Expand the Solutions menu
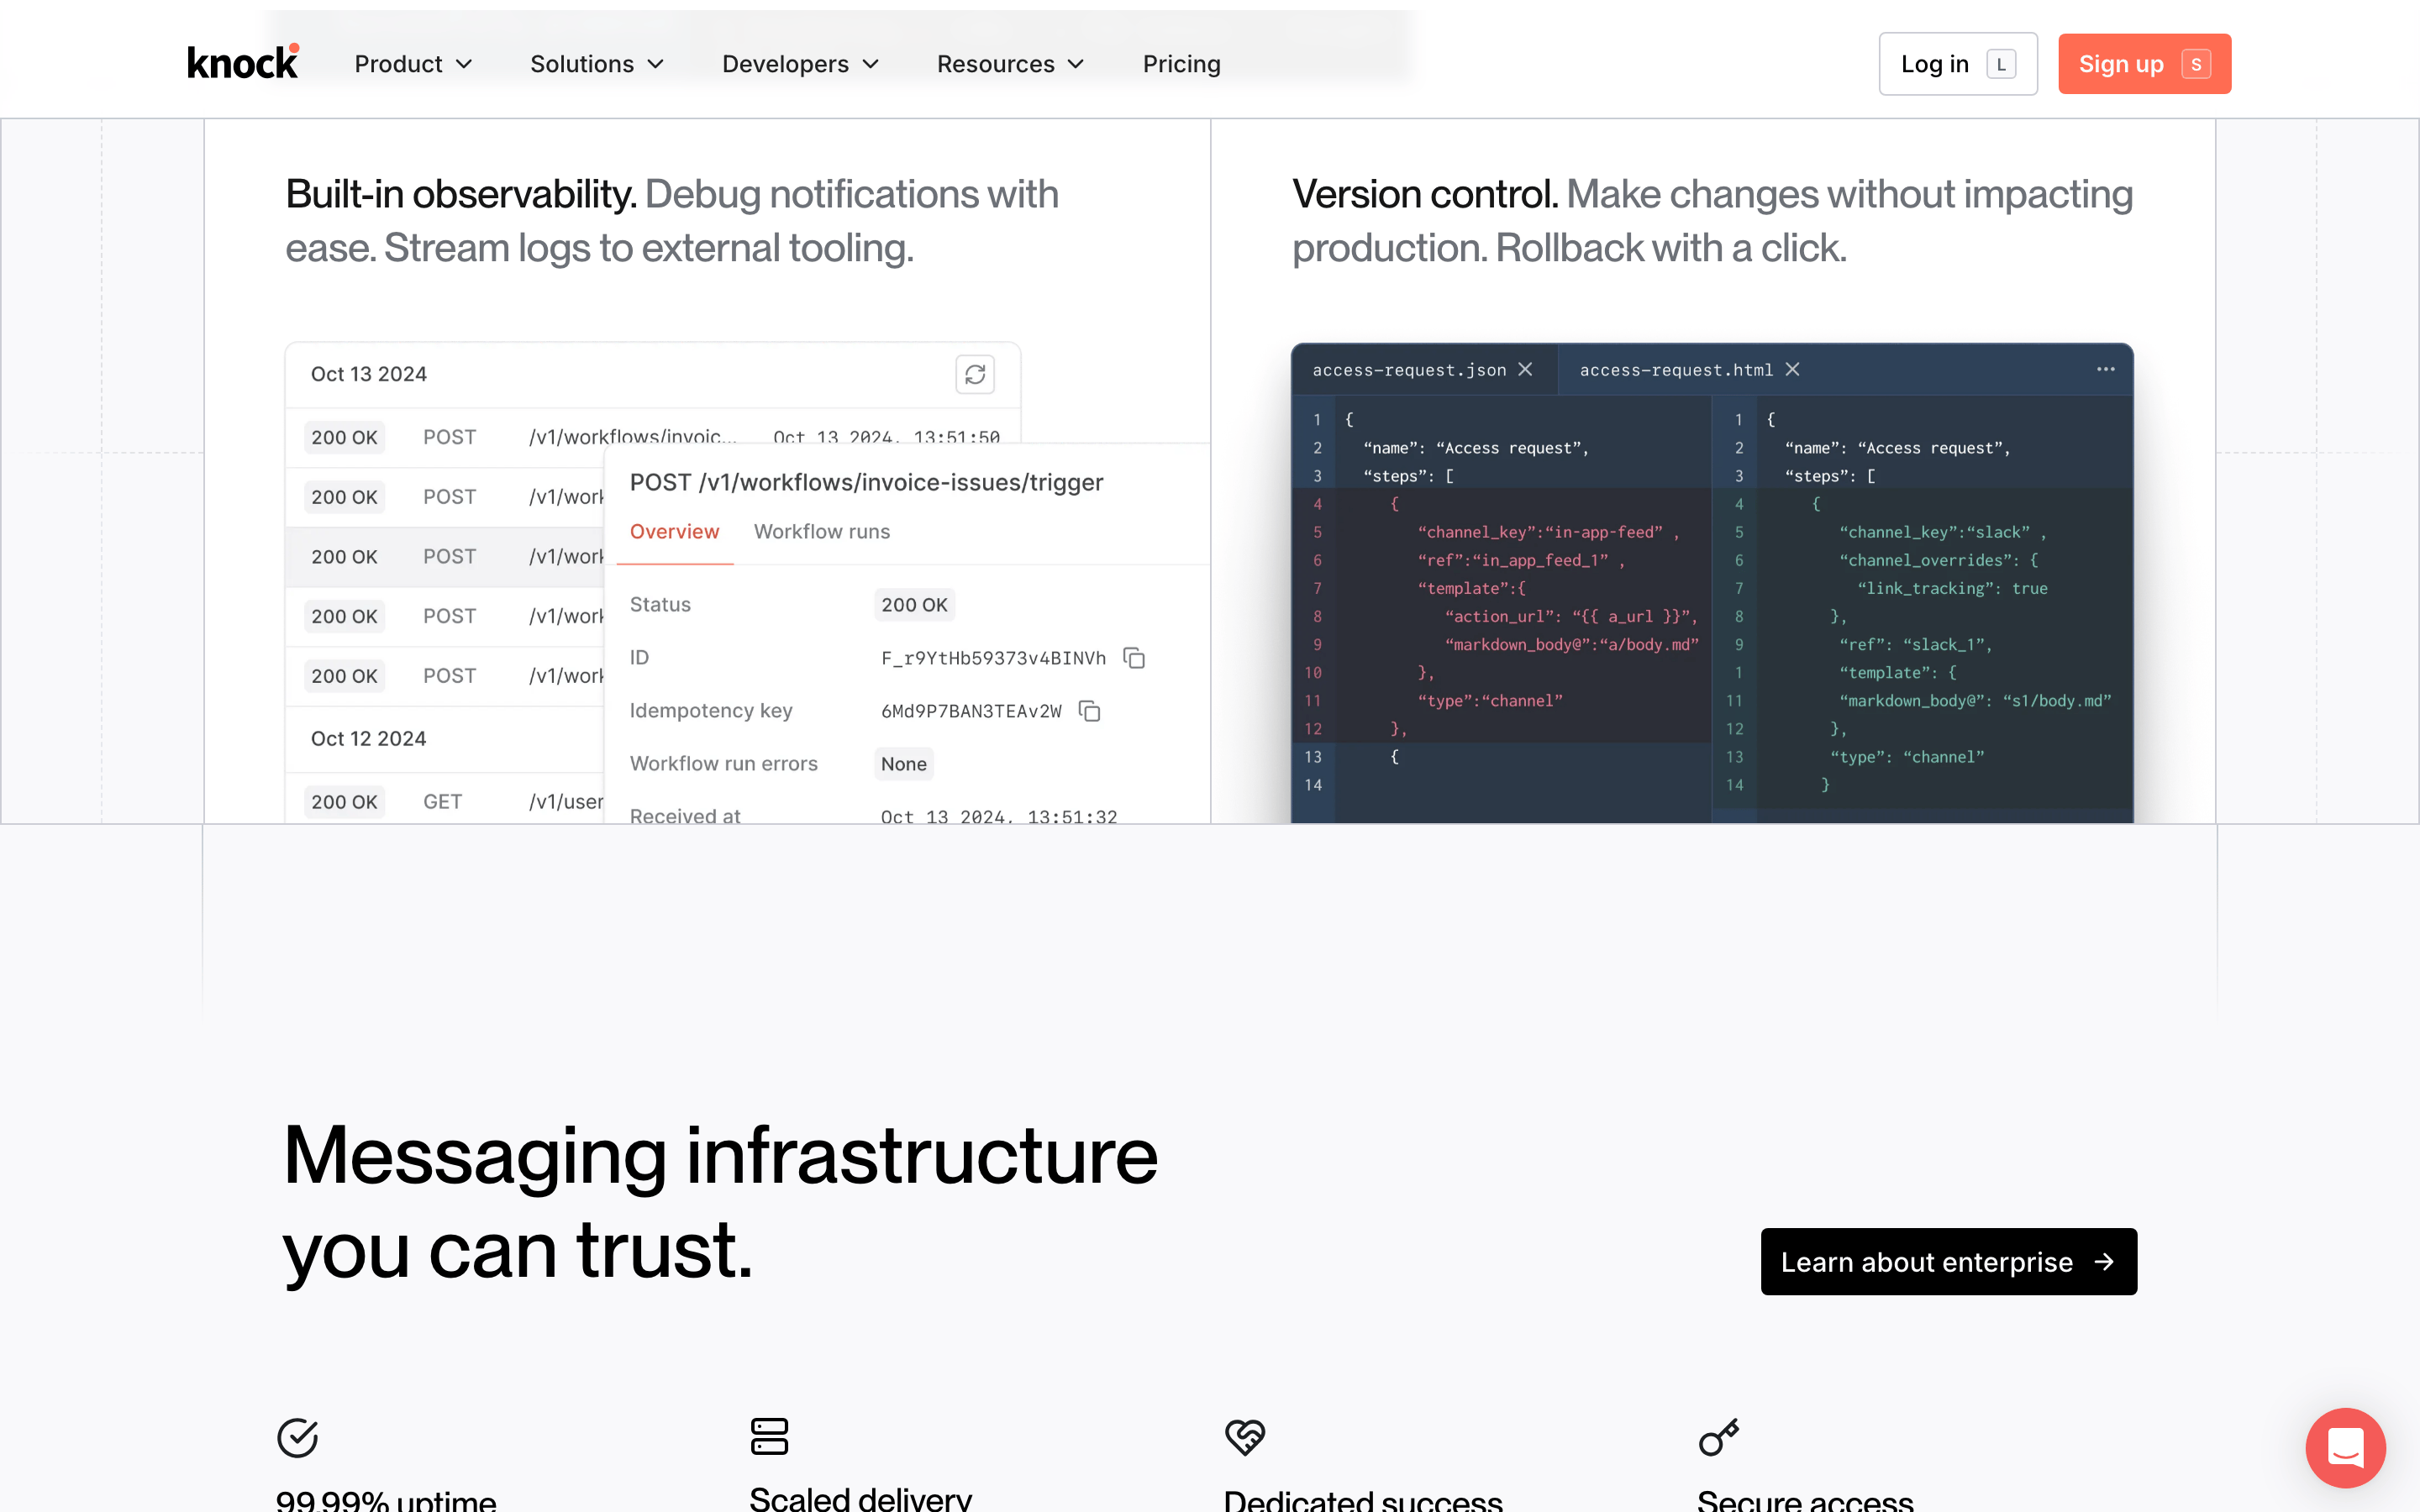 click(x=597, y=64)
